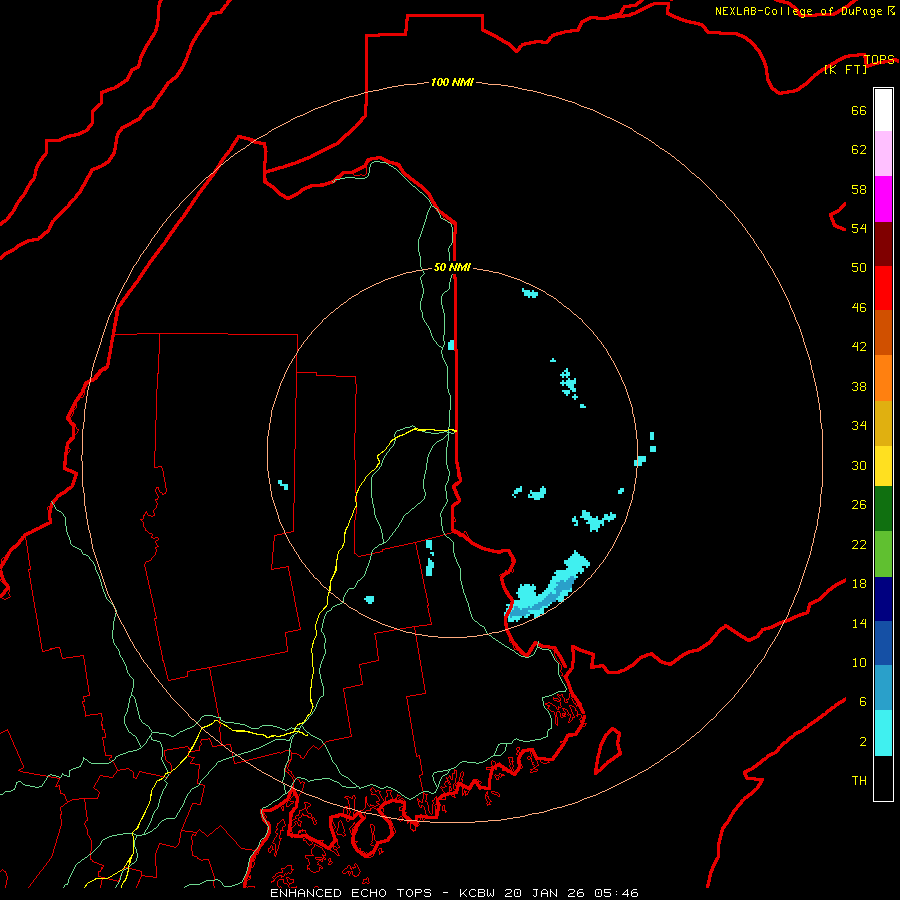Click the '22' legend value
900x900 pixels.
pos(859,544)
